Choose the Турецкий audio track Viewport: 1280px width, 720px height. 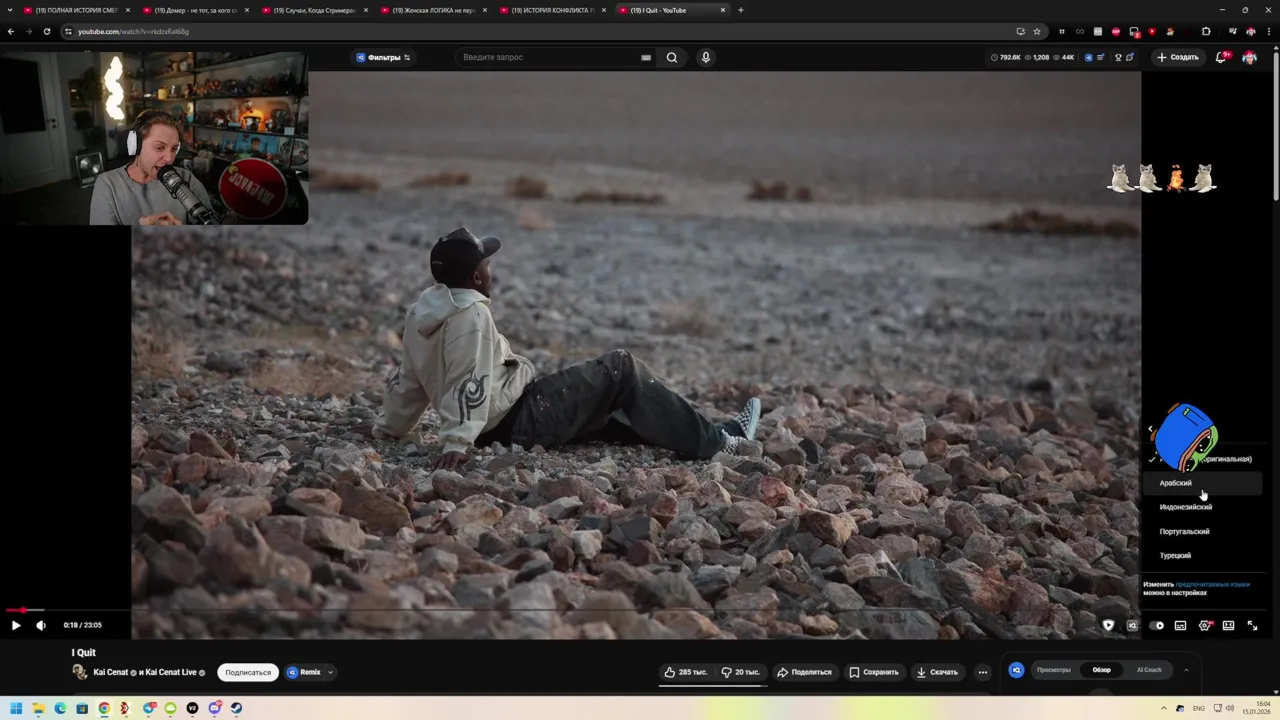coord(1202,555)
